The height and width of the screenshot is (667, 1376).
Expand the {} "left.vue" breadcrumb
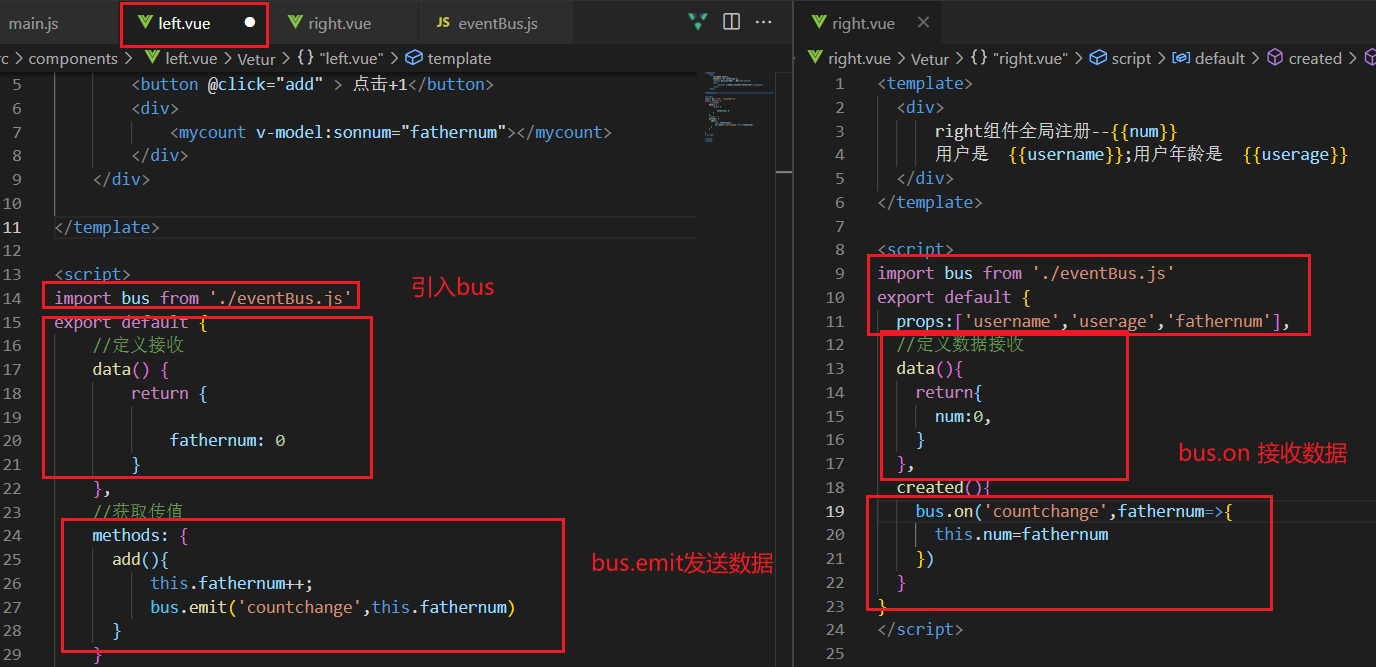(x=341, y=58)
